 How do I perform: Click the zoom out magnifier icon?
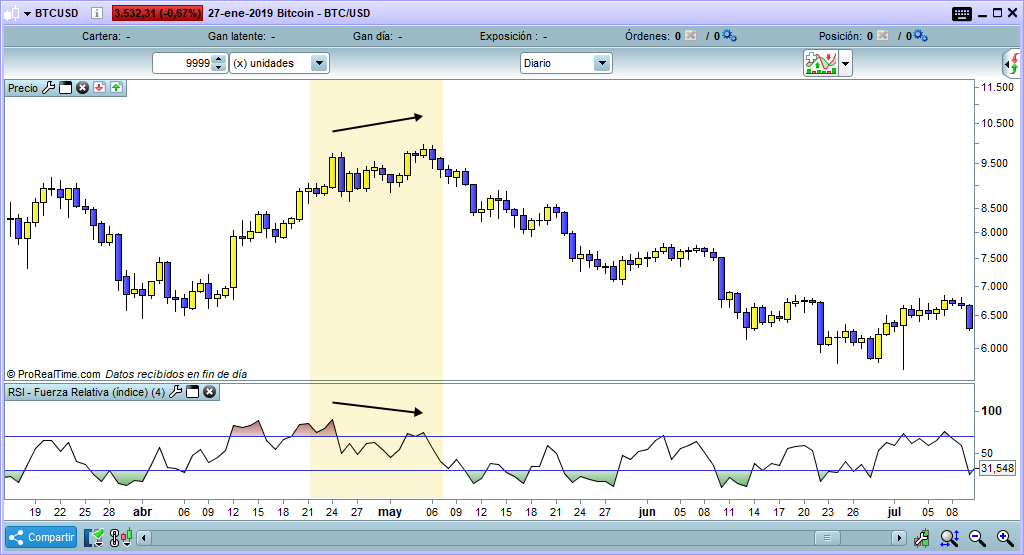pos(976,538)
